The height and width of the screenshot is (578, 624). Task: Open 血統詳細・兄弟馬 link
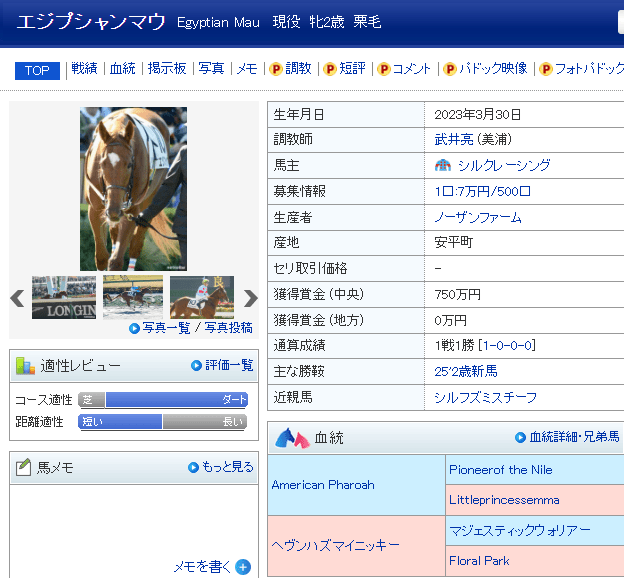(x=574, y=437)
